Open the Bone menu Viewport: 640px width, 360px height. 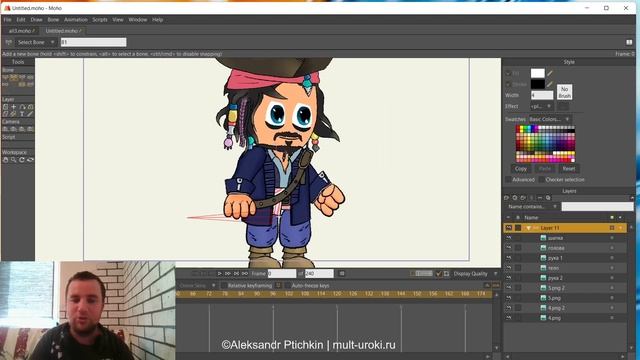(53, 20)
